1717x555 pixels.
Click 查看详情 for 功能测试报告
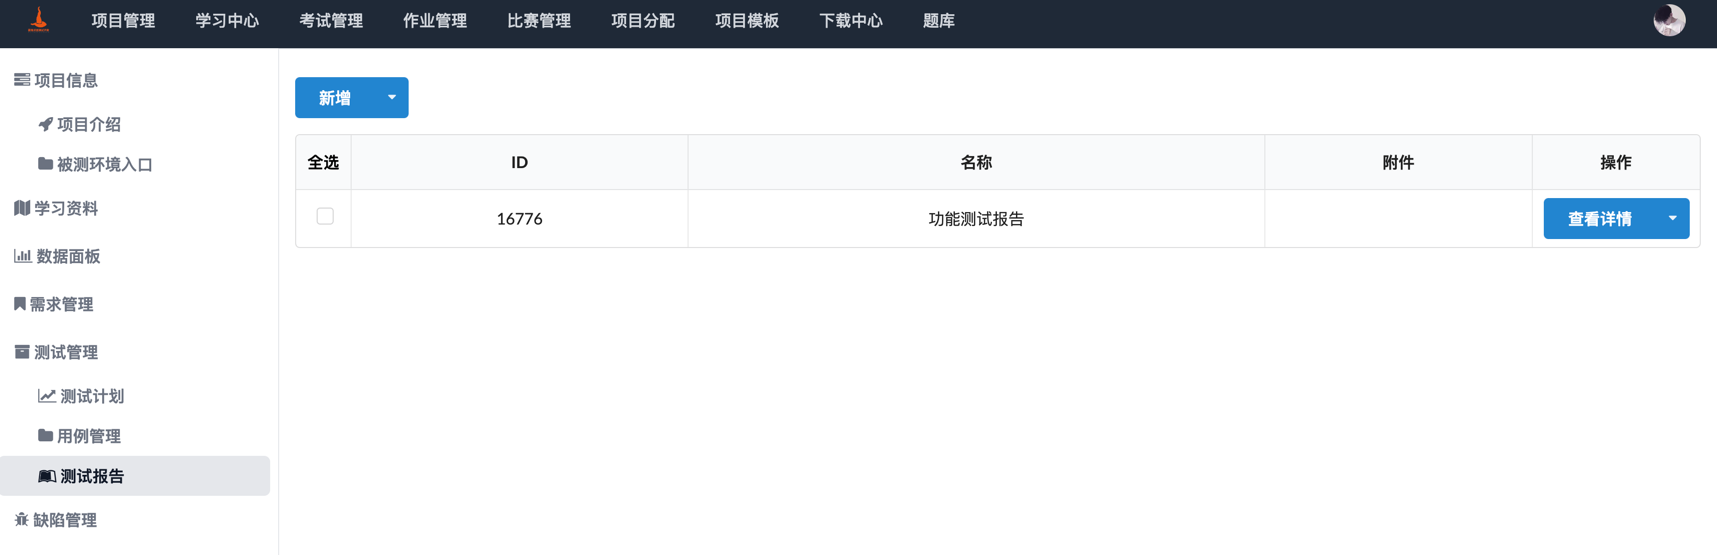tap(1599, 219)
